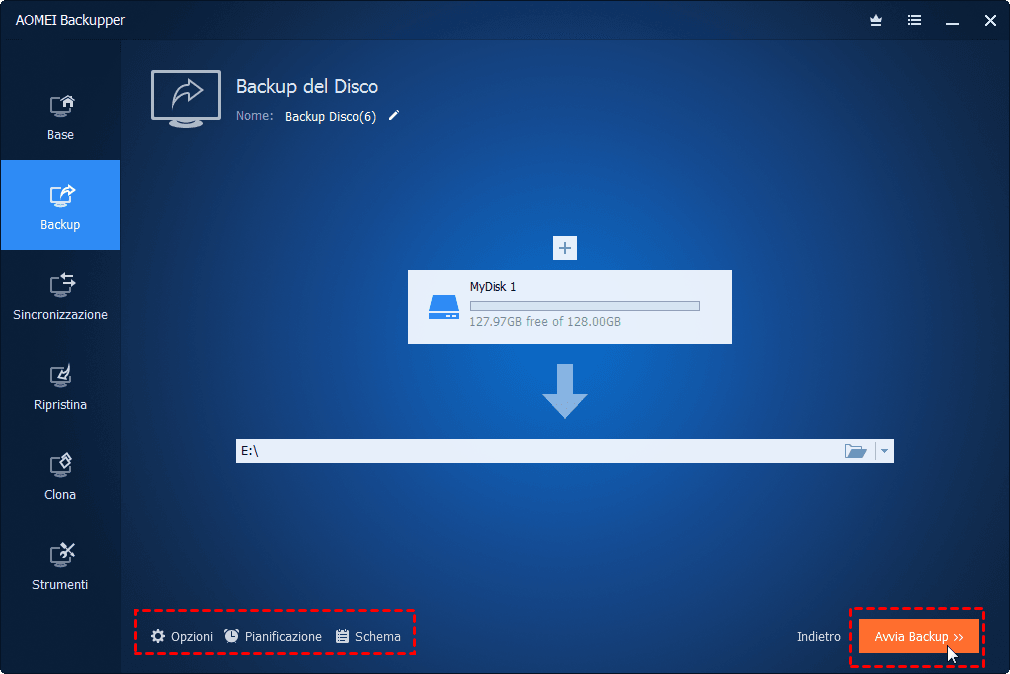
Task: Open the Ripristina section
Action: pyautogui.click(x=61, y=386)
